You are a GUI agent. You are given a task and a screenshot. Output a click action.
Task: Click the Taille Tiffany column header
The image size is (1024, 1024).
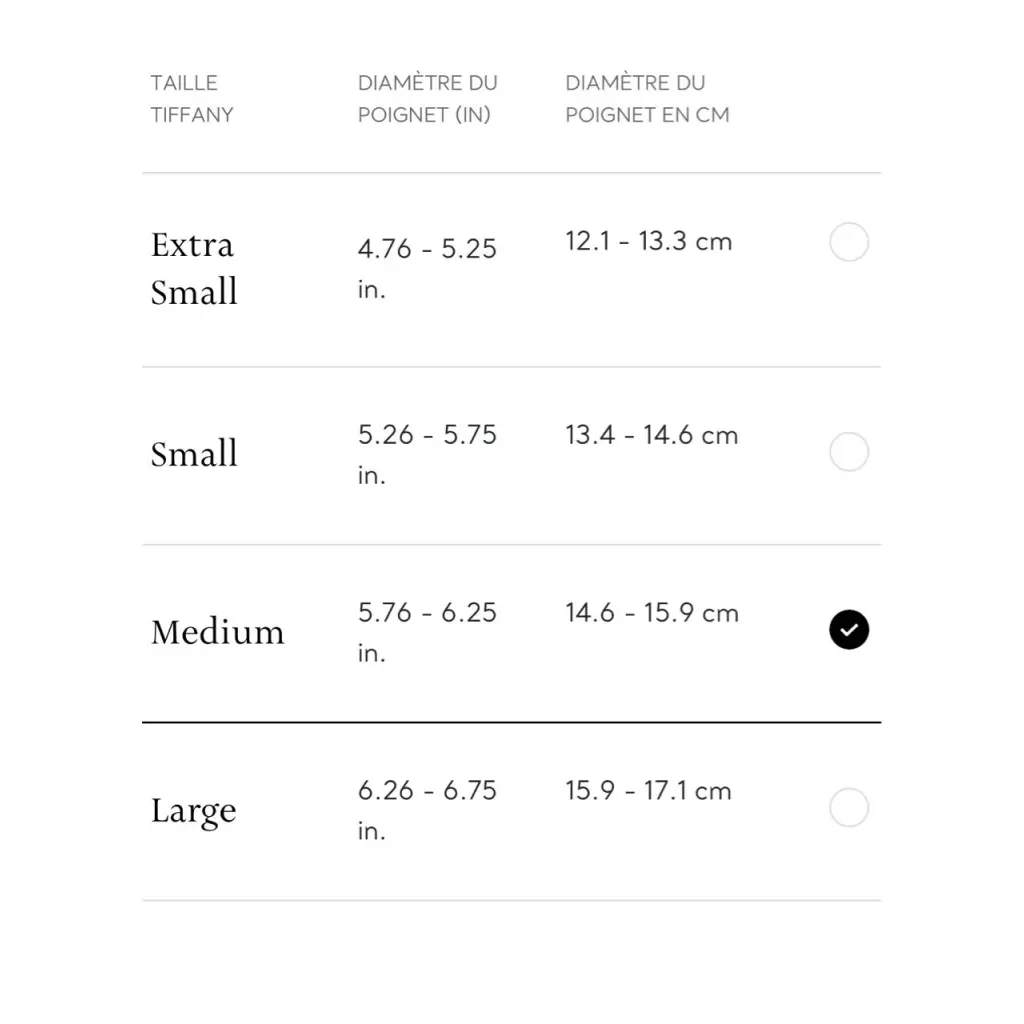(191, 98)
